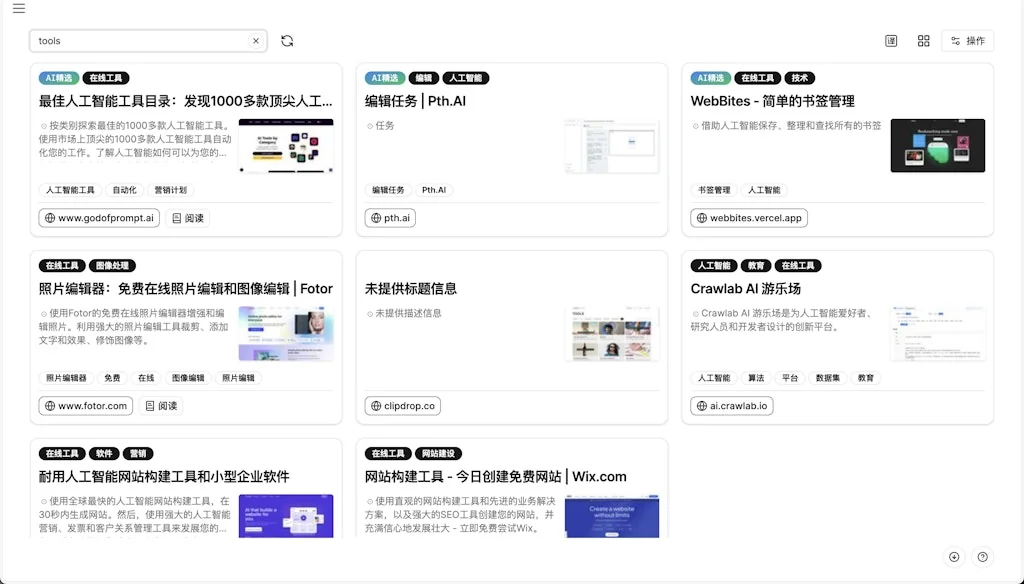1024x584 pixels.
Task: Open the www.godofprompt.ai link
Action: click(97, 217)
